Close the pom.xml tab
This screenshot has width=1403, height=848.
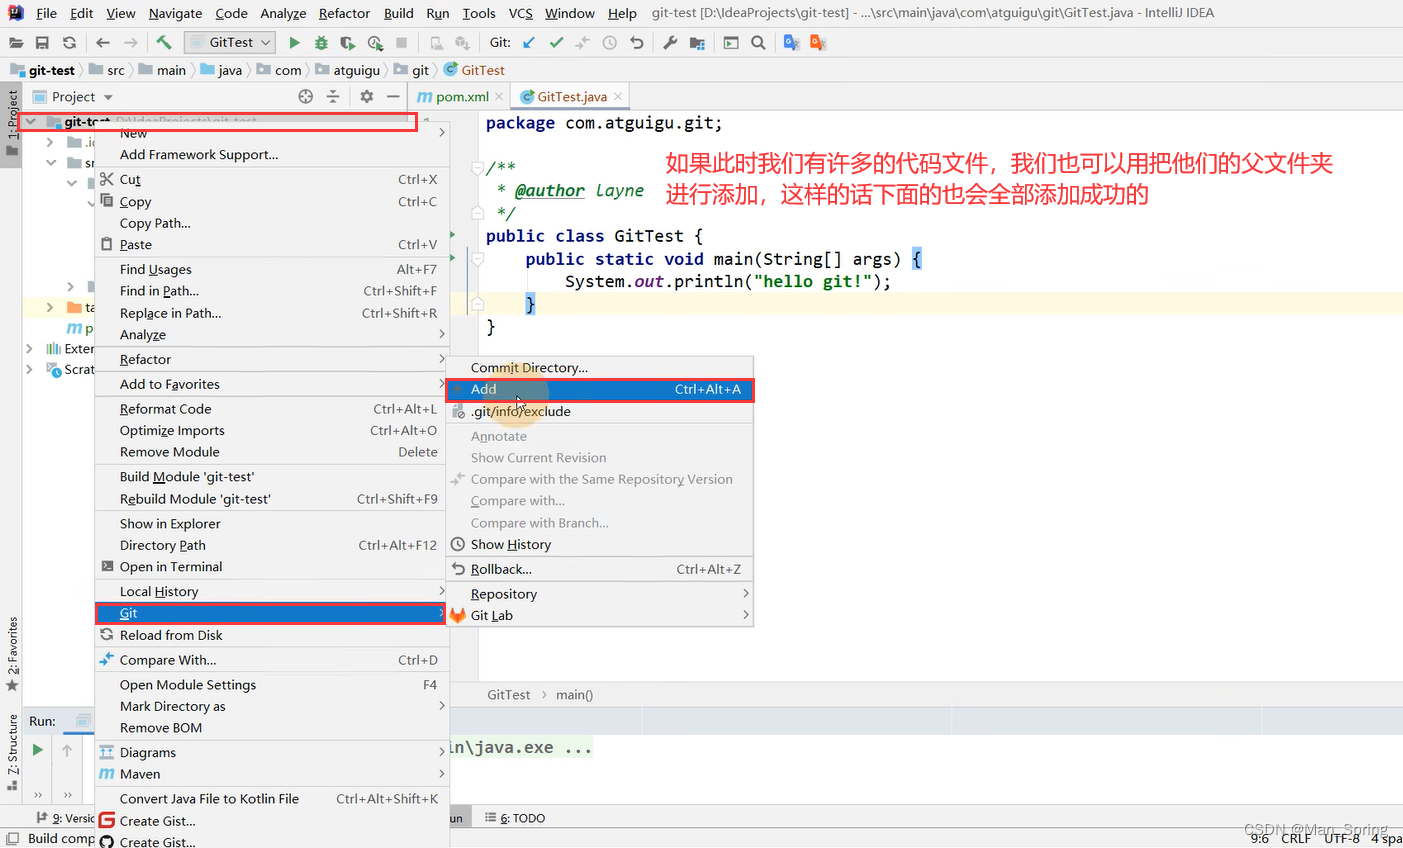point(499,96)
